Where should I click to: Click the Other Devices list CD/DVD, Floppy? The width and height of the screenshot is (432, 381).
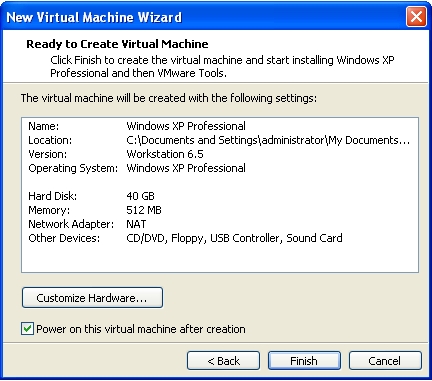(x=234, y=238)
